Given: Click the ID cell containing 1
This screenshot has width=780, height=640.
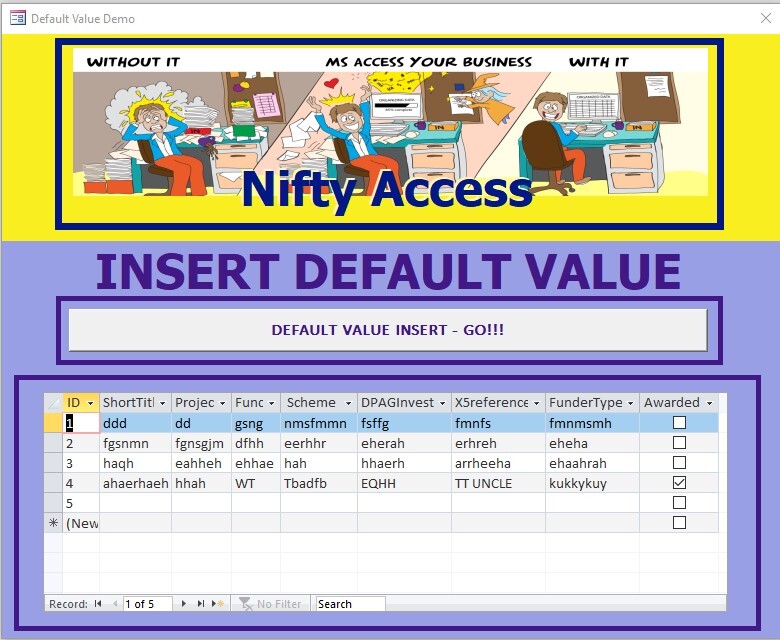Looking at the screenshot, I should [x=81, y=423].
